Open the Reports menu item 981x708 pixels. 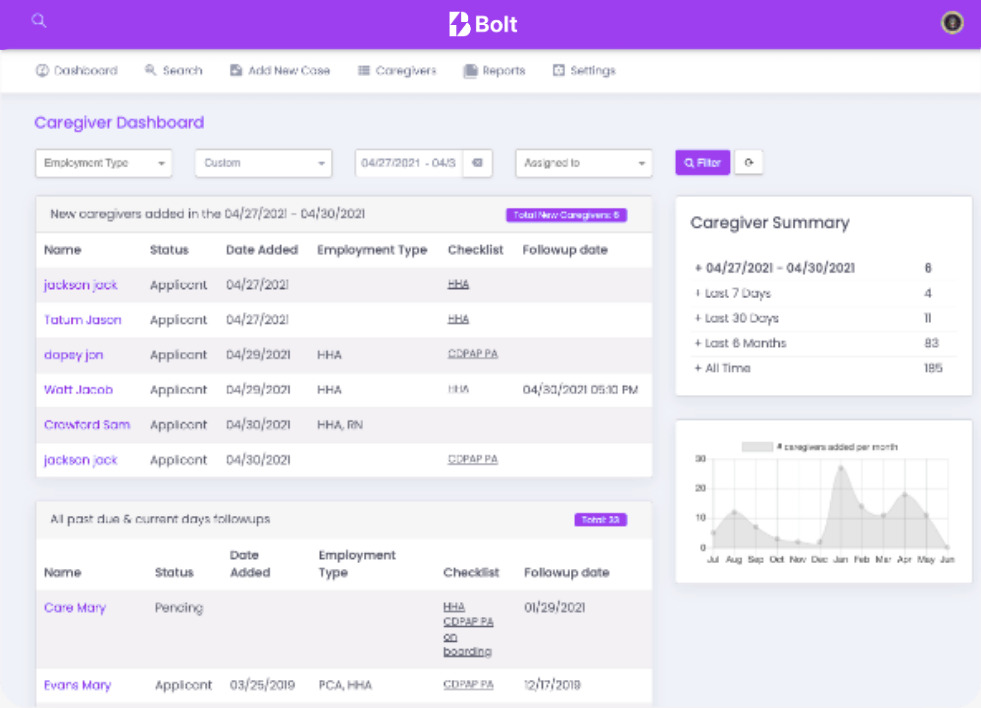tap(494, 71)
